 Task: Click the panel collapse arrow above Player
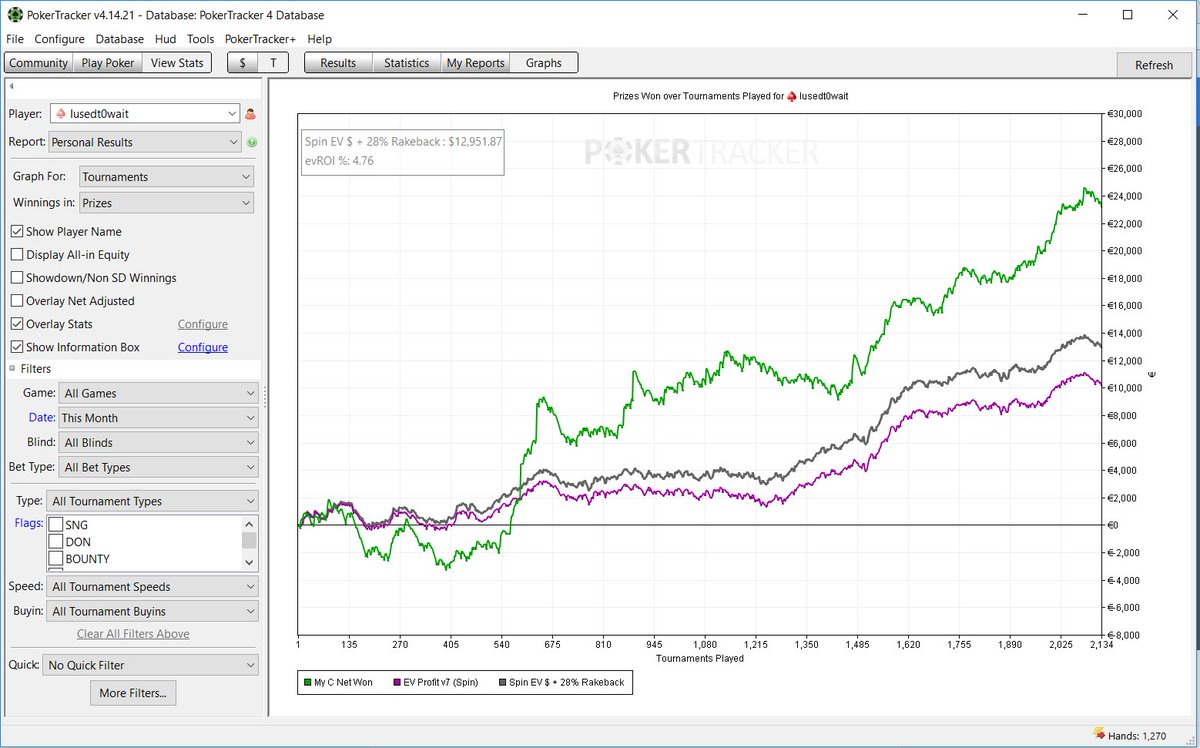pyautogui.click(x=10, y=88)
